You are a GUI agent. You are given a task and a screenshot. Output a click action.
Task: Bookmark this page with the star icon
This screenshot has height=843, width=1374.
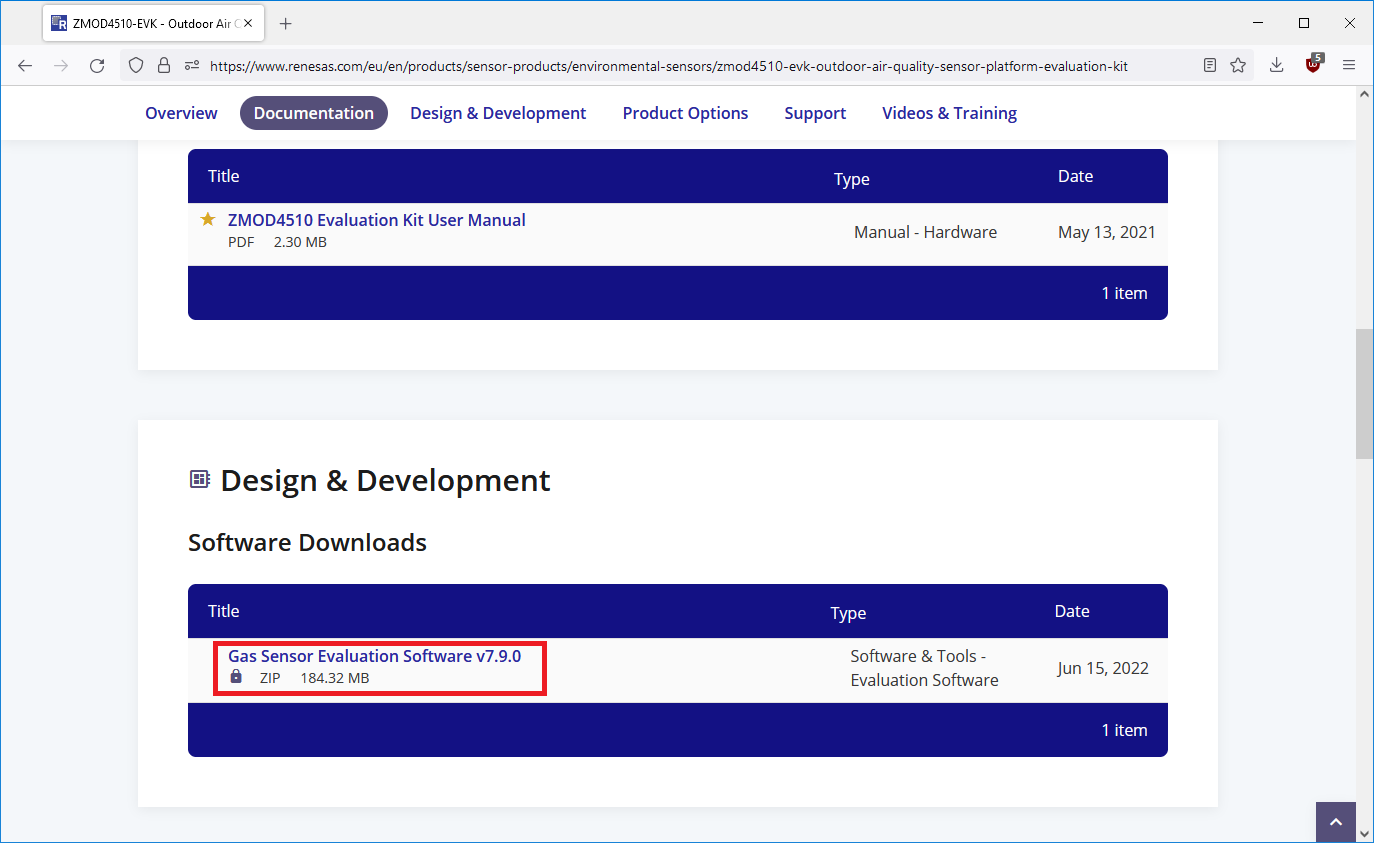tap(1238, 66)
